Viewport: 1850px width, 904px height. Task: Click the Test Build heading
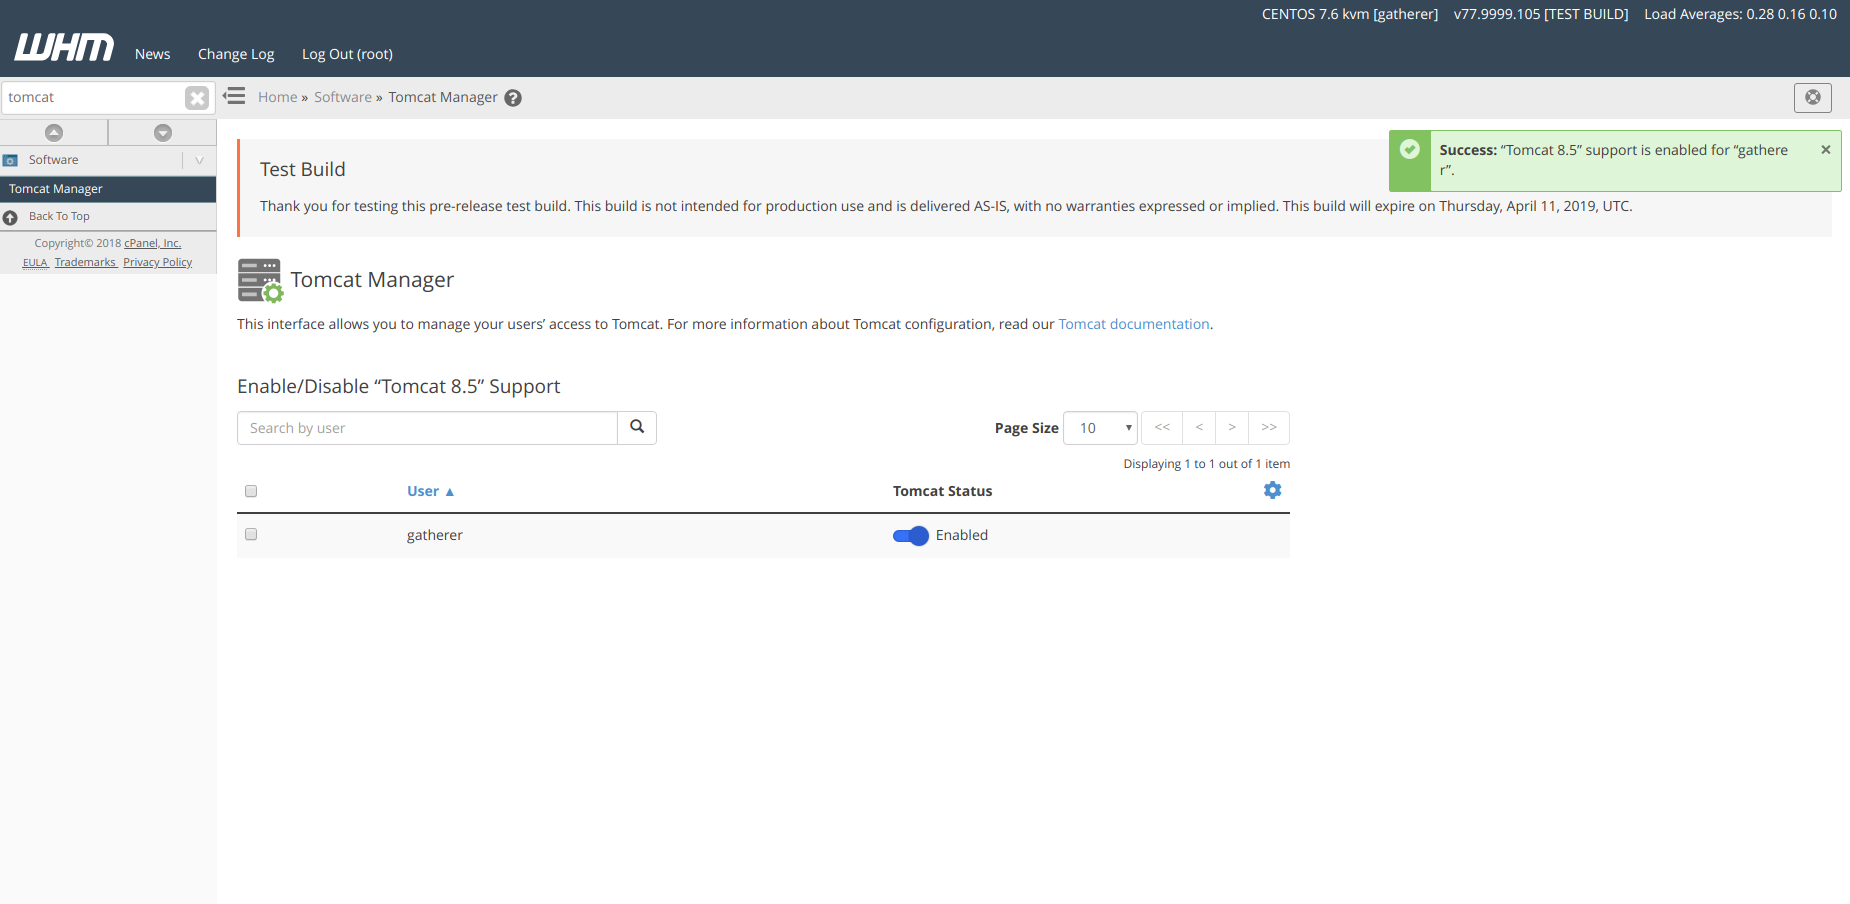point(303,169)
